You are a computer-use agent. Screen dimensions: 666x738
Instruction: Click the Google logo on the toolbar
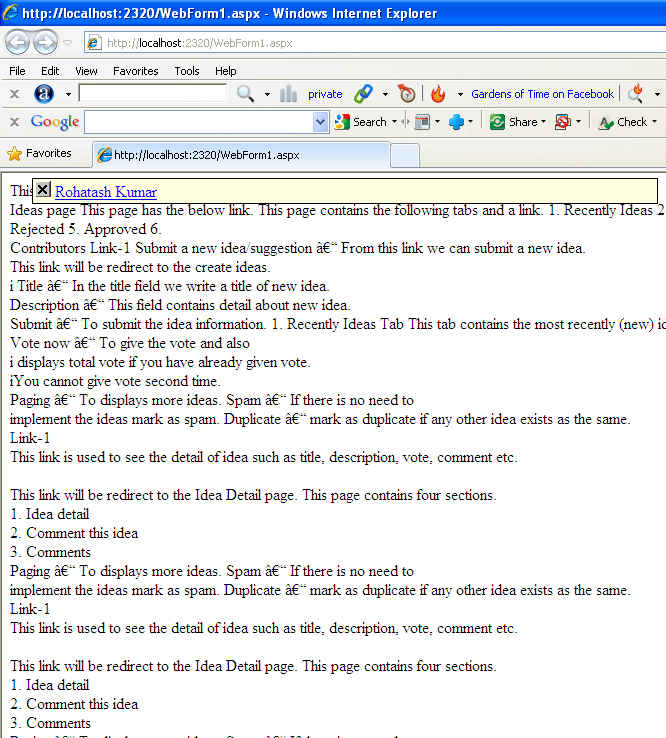click(55, 122)
